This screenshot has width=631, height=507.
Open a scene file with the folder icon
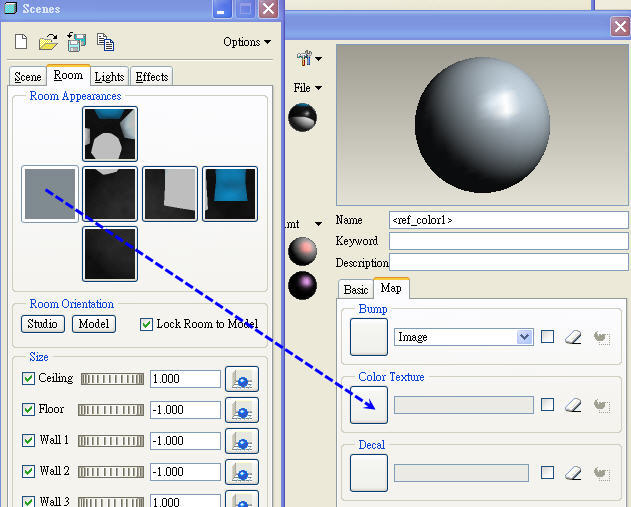tap(48, 42)
